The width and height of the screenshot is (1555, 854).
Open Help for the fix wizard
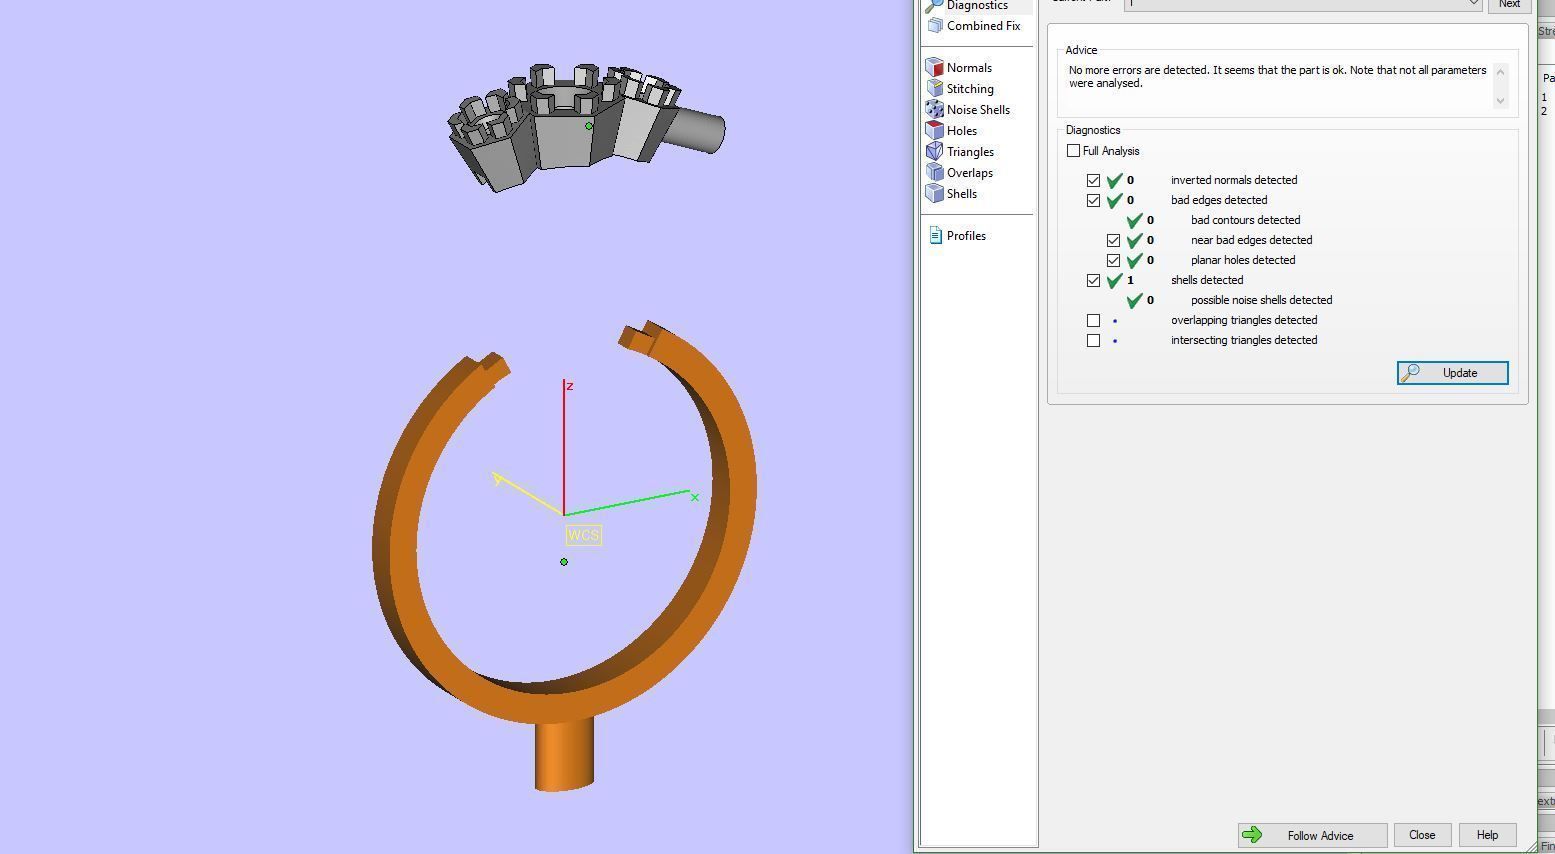point(1487,835)
